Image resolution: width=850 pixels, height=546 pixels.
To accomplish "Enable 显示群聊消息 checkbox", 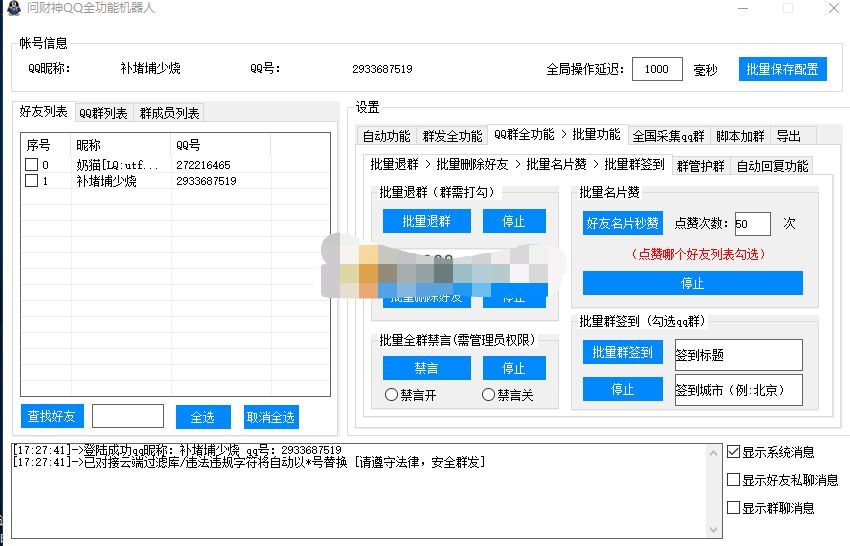I will coord(733,508).
